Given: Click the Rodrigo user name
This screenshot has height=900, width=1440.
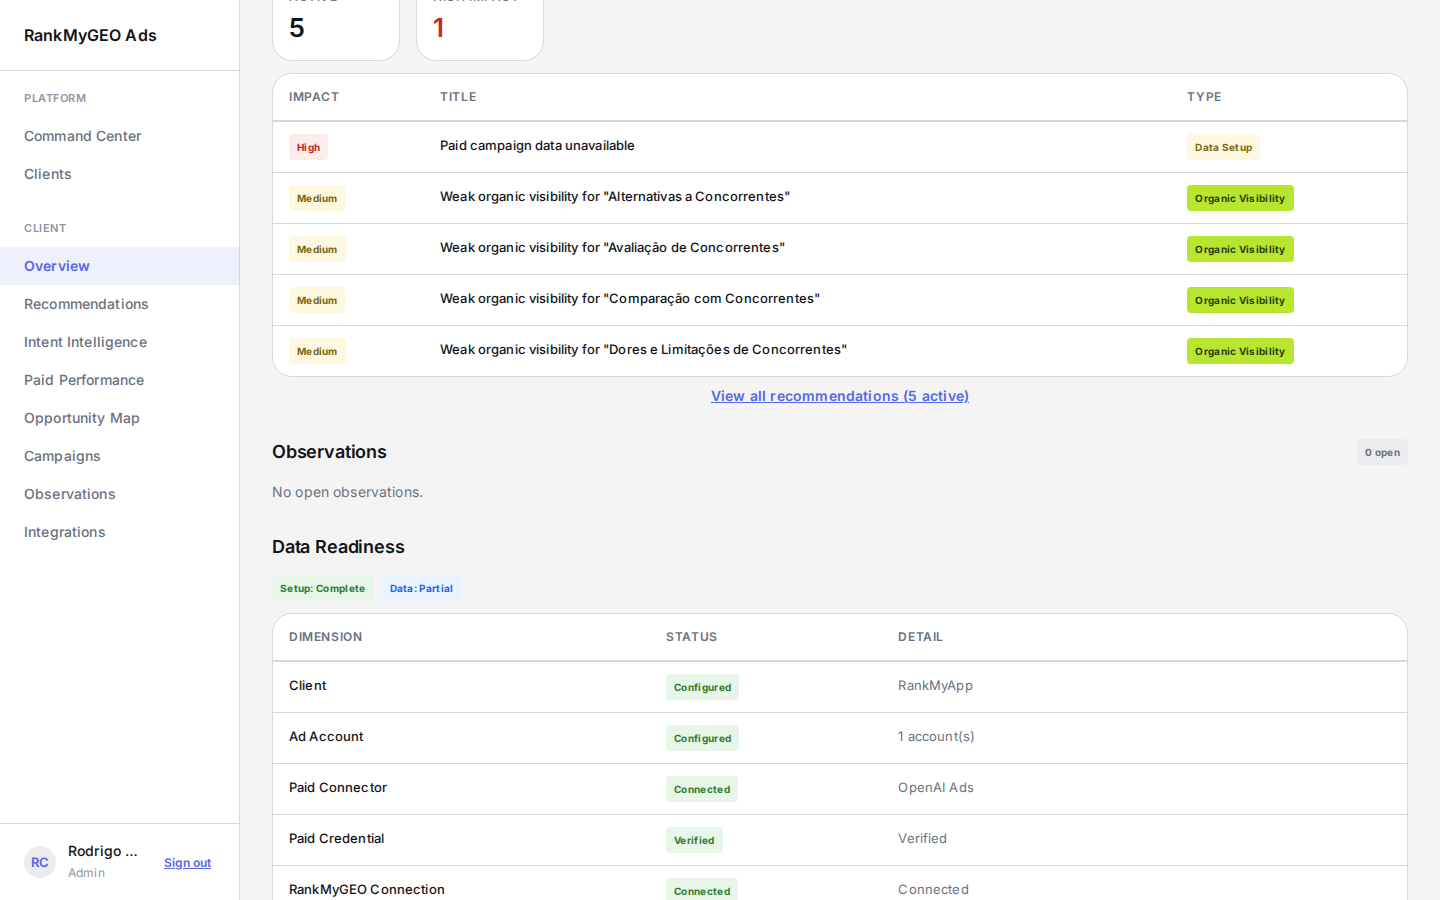Looking at the screenshot, I should coord(103,851).
